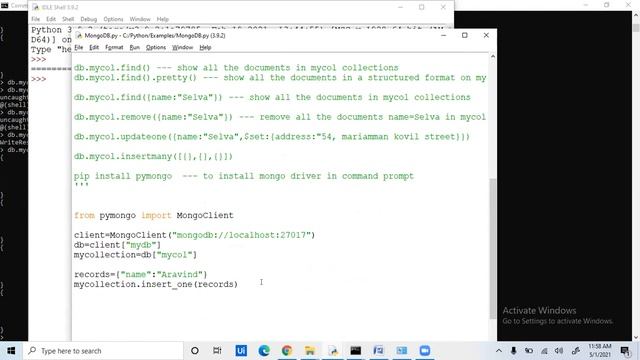Open the clock and date flyout
The height and width of the screenshot is (360, 640).
600,351
